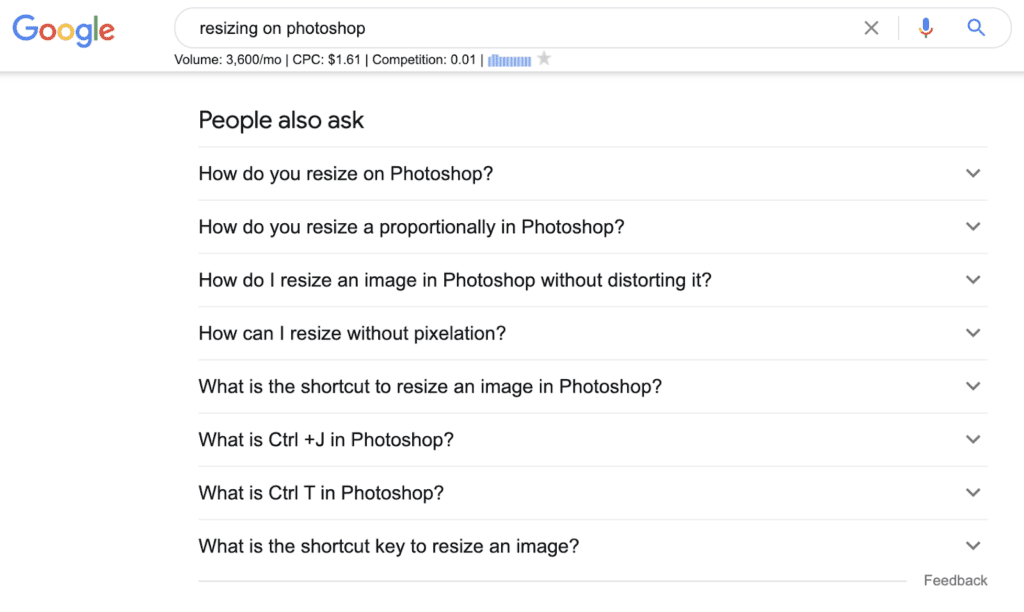The width and height of the screenshot is (1024, 612).
Task: Expand 'How can I resize without pixelation?' chevron
Action: 973,333
